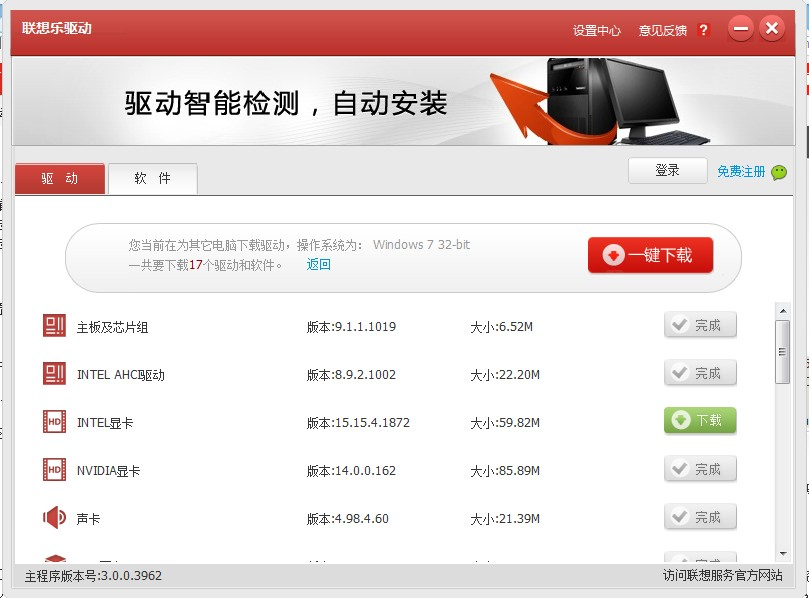
Task: Switch to the 软件 tab
Action: click(151, 178)
